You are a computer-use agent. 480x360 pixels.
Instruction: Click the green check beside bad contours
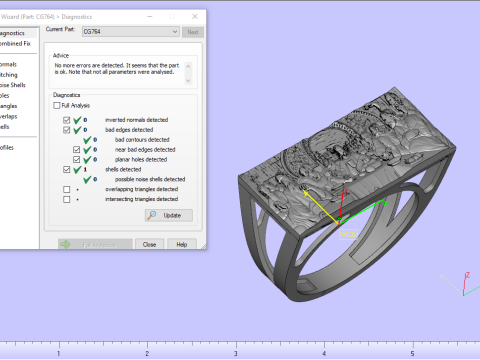(x=87, y=140)
